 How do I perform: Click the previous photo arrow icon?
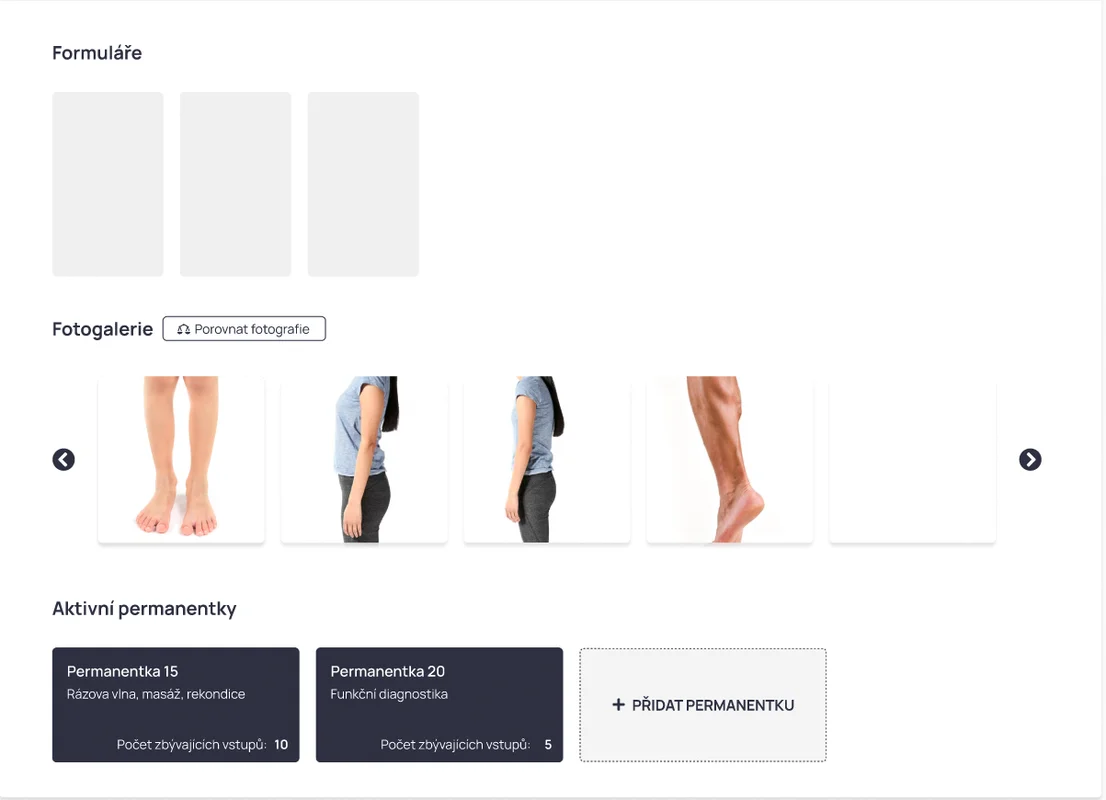click(x=63, y=459)
